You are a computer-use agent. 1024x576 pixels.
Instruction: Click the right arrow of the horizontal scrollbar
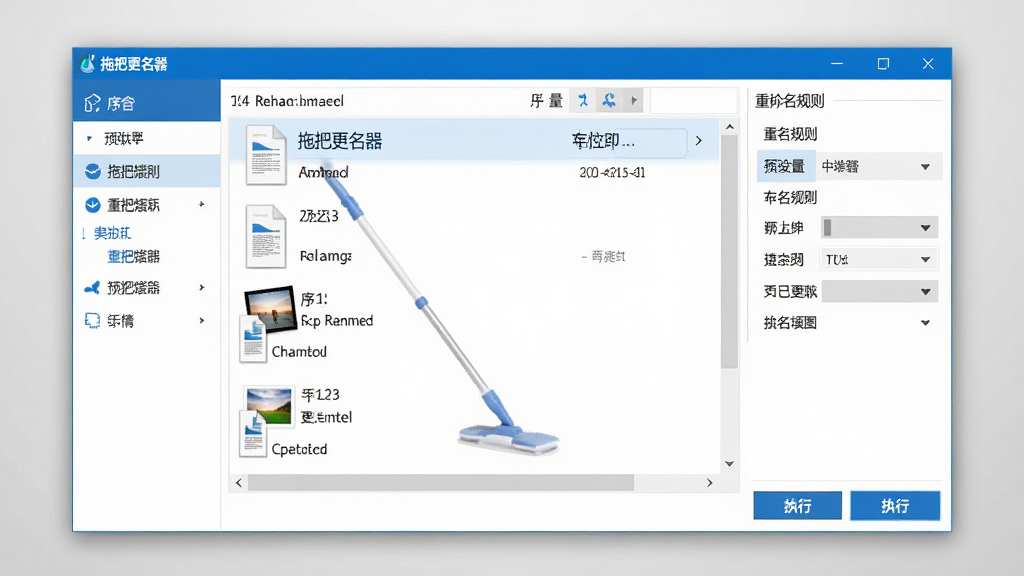tap(710, 483)
